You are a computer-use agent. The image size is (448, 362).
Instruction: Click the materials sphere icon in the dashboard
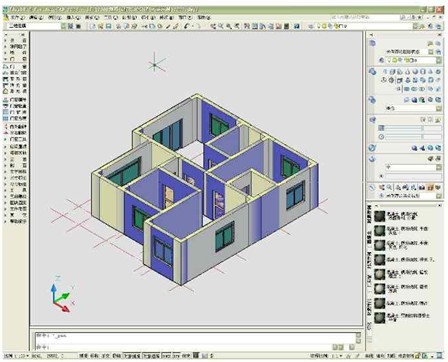[372, 148]
